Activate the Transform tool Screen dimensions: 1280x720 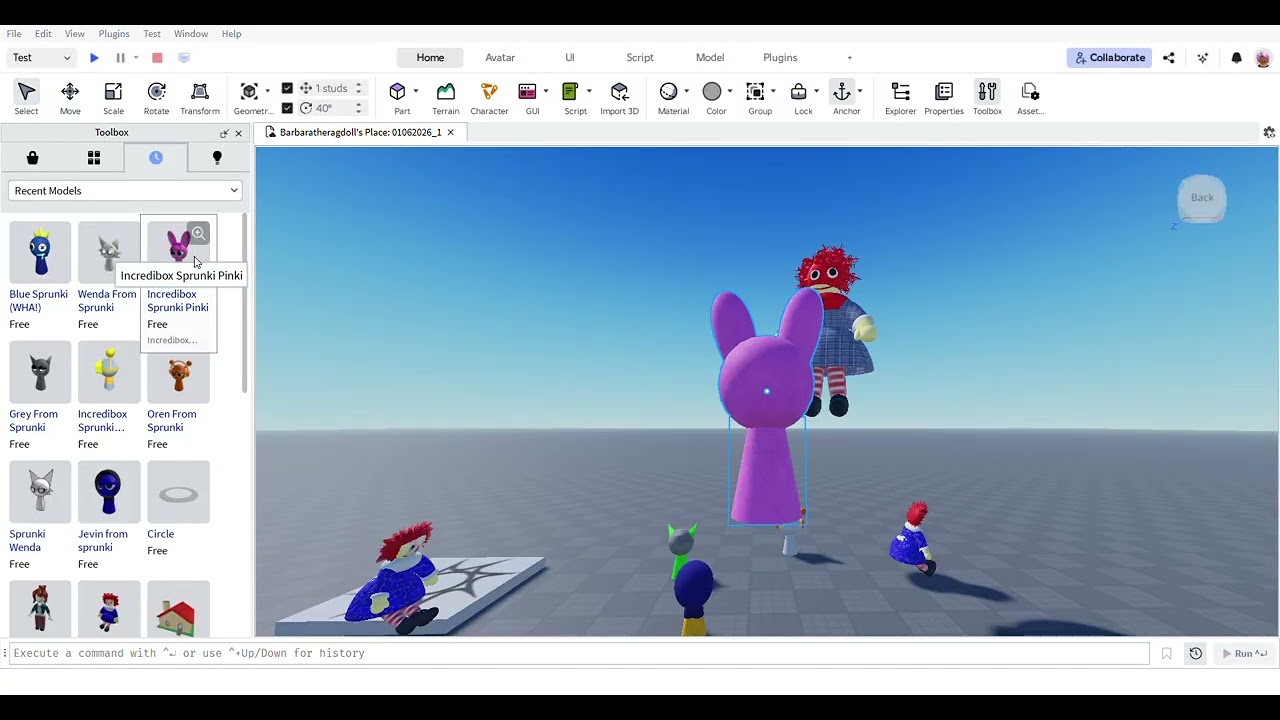[200, 98]
